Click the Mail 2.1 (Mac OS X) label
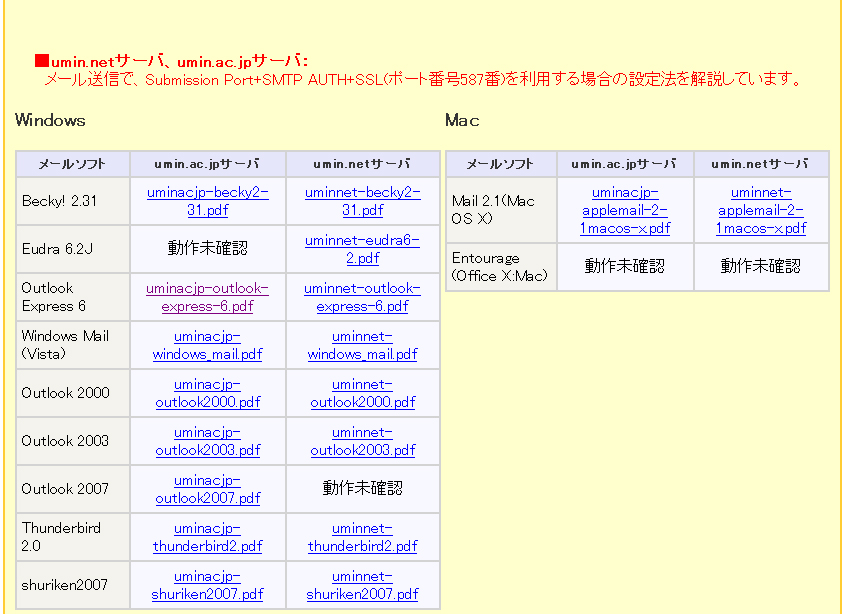Screen dimensions: 846x614 493,210
